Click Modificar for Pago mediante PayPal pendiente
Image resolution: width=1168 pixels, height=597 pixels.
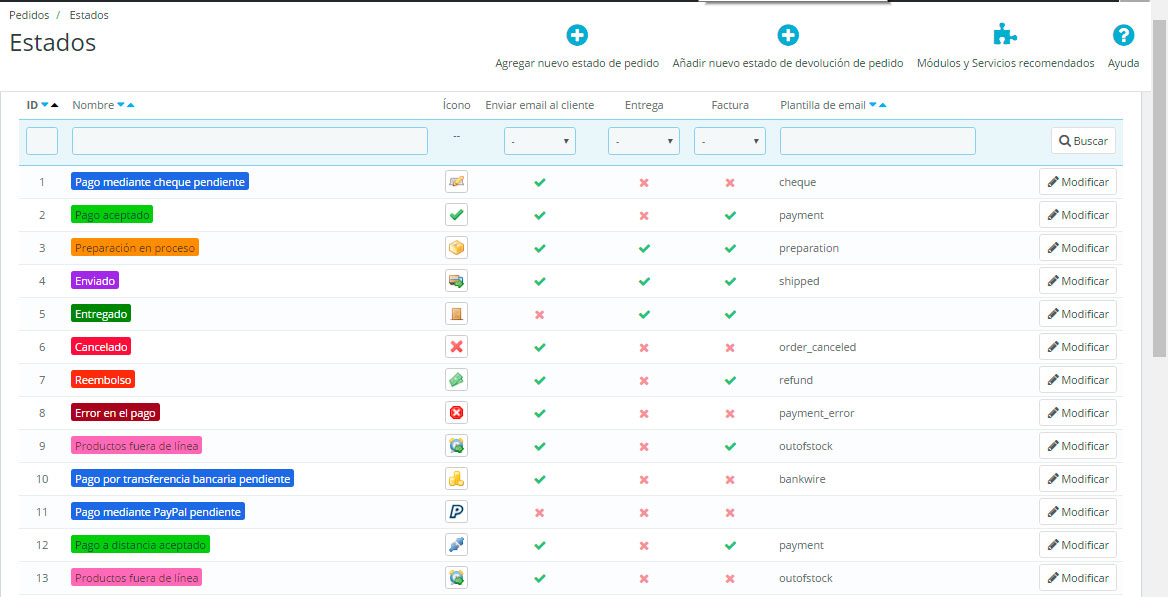click(x=1078, y=512)
